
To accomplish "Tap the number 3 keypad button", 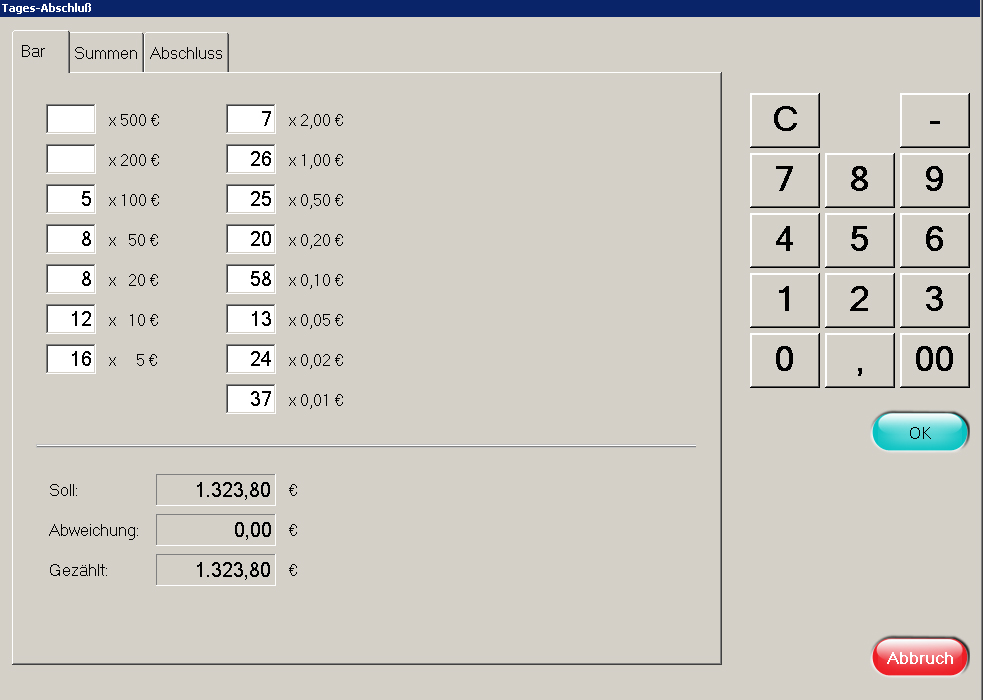I will (x=934, y=300).
